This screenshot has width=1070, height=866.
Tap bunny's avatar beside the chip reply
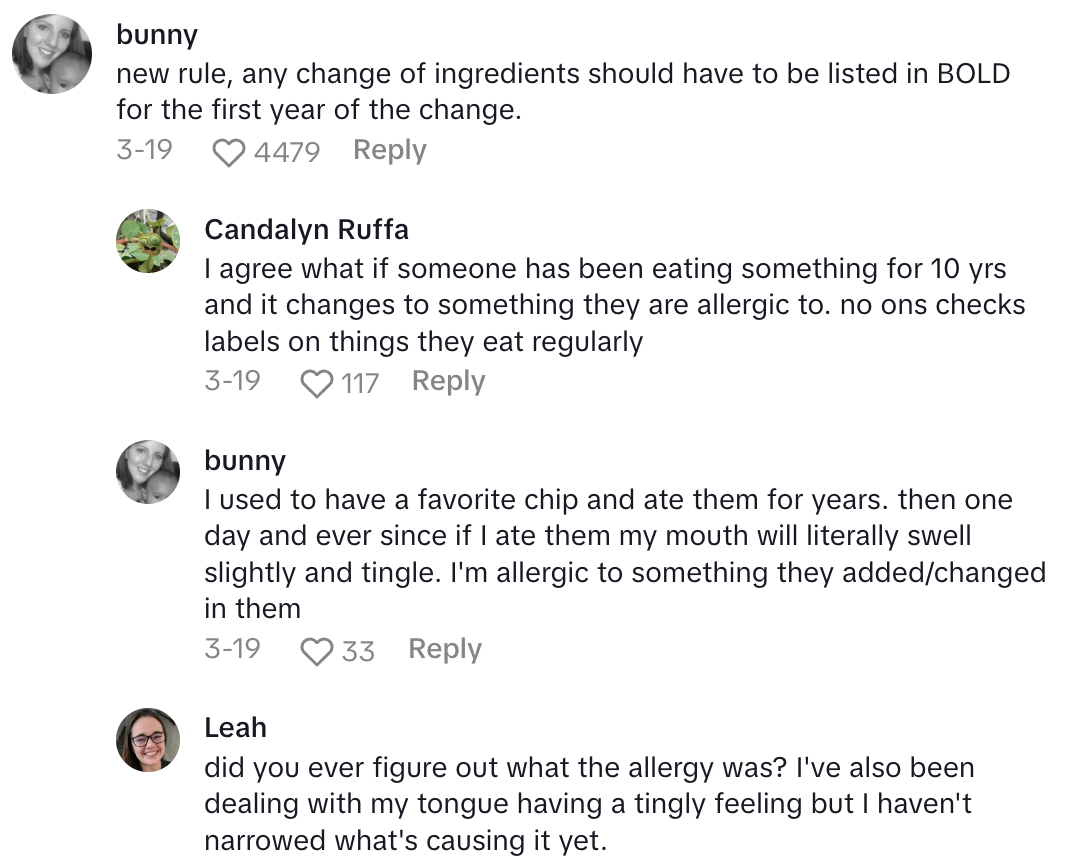point(148,471)
